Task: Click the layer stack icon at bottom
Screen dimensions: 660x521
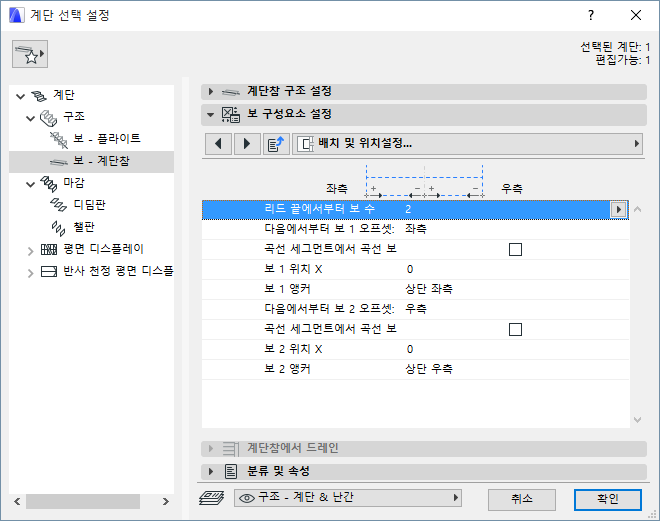Action: coord(211,498)
